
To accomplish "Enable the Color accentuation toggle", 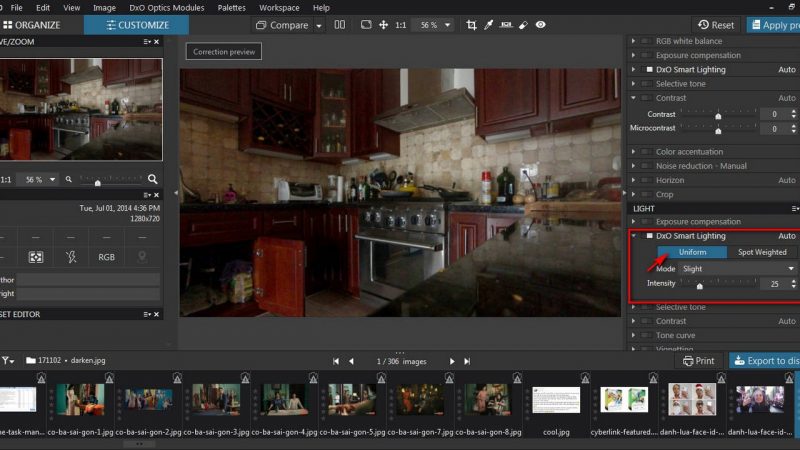I will [x=646, y=152].
